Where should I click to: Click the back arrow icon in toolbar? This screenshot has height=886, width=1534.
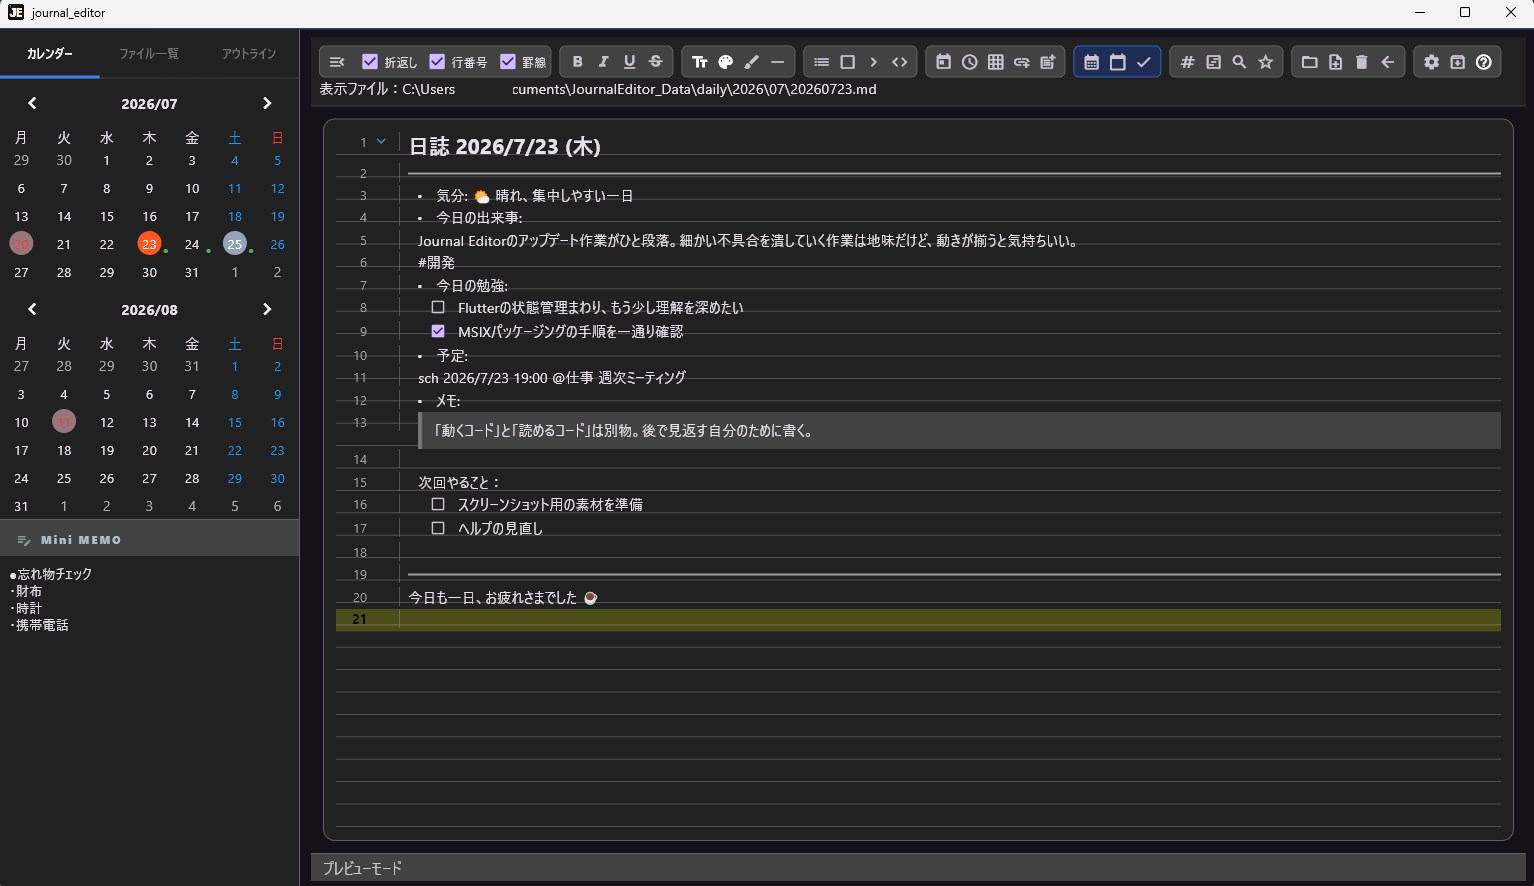[1387, 62]
